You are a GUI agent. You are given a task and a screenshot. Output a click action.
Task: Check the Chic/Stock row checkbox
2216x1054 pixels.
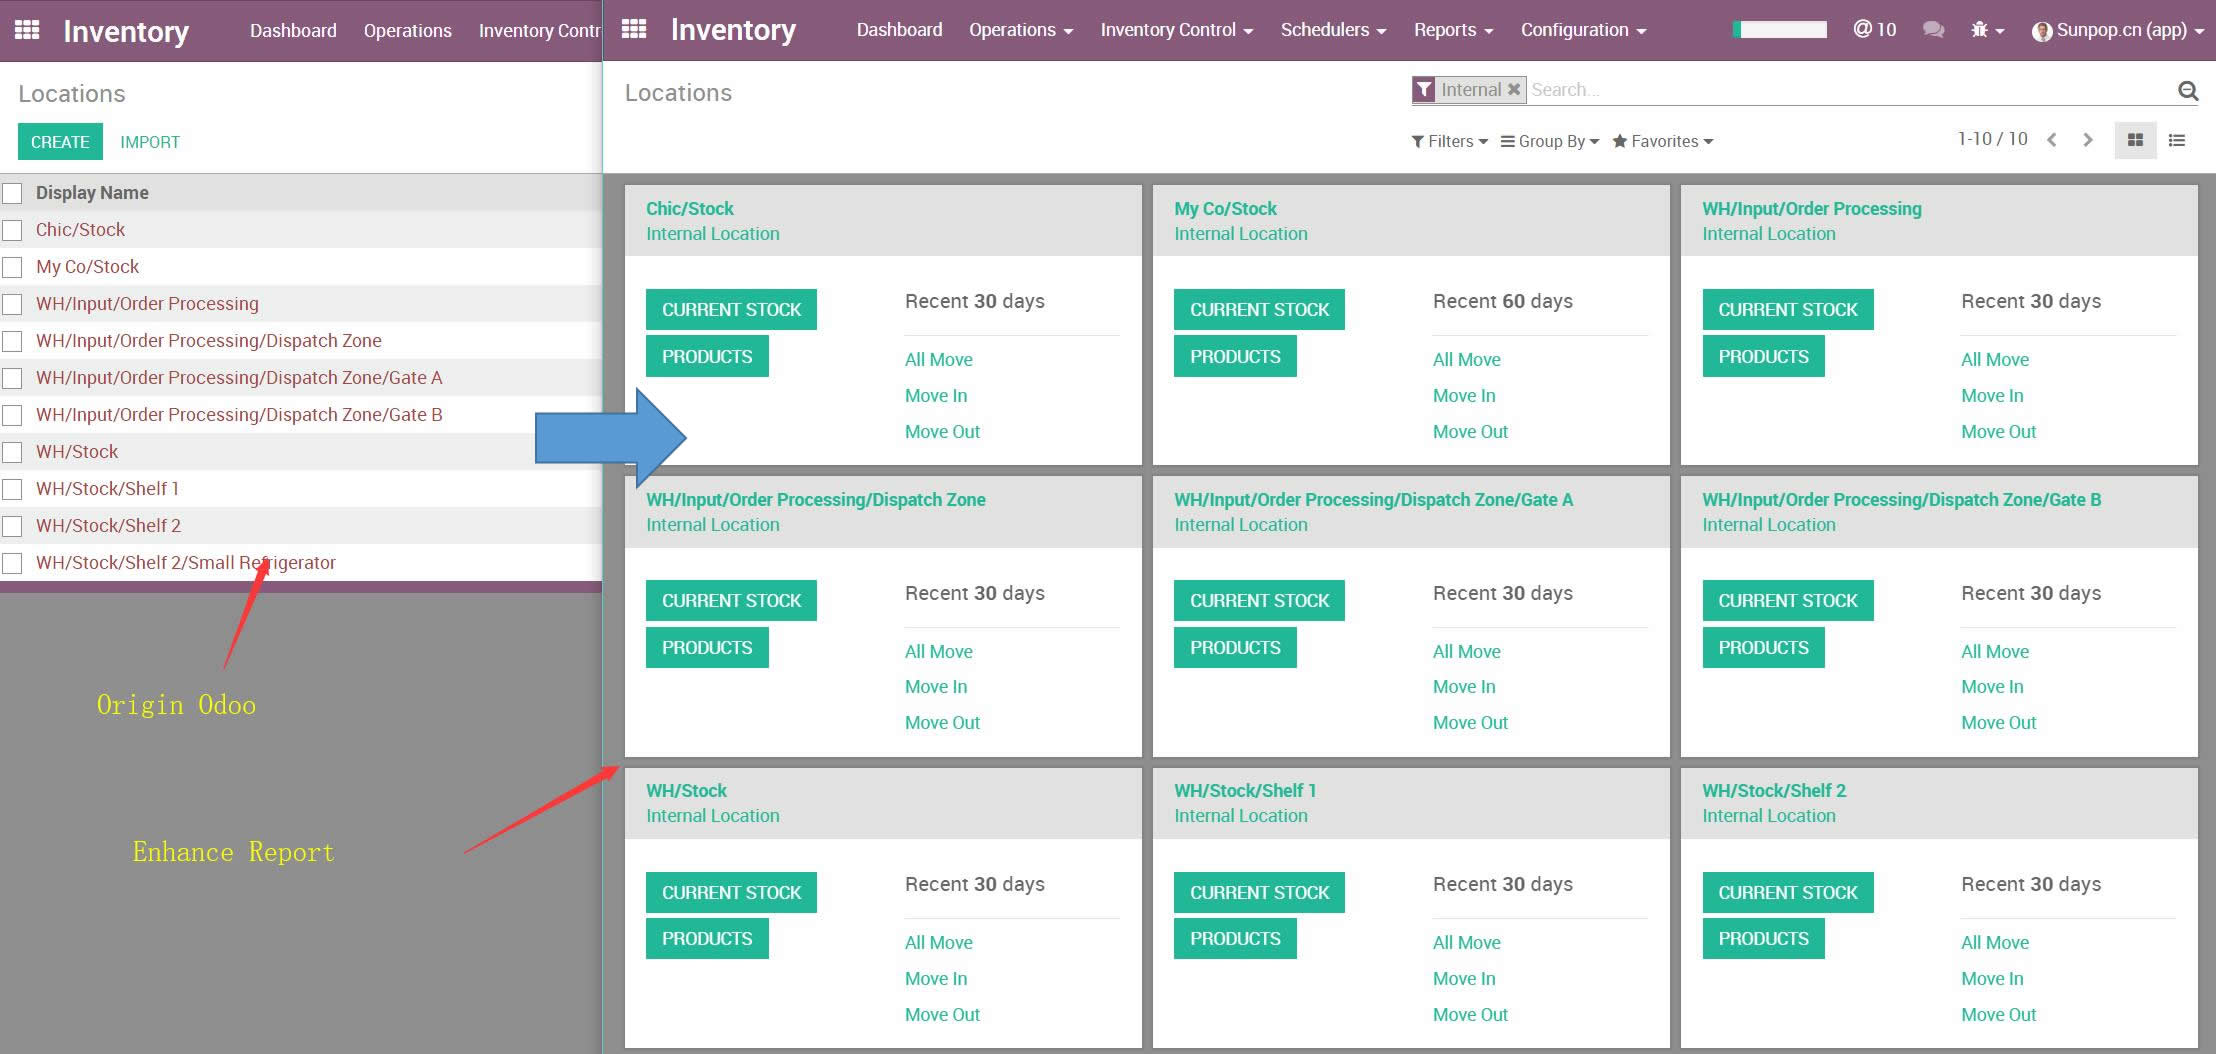[12, 230]
